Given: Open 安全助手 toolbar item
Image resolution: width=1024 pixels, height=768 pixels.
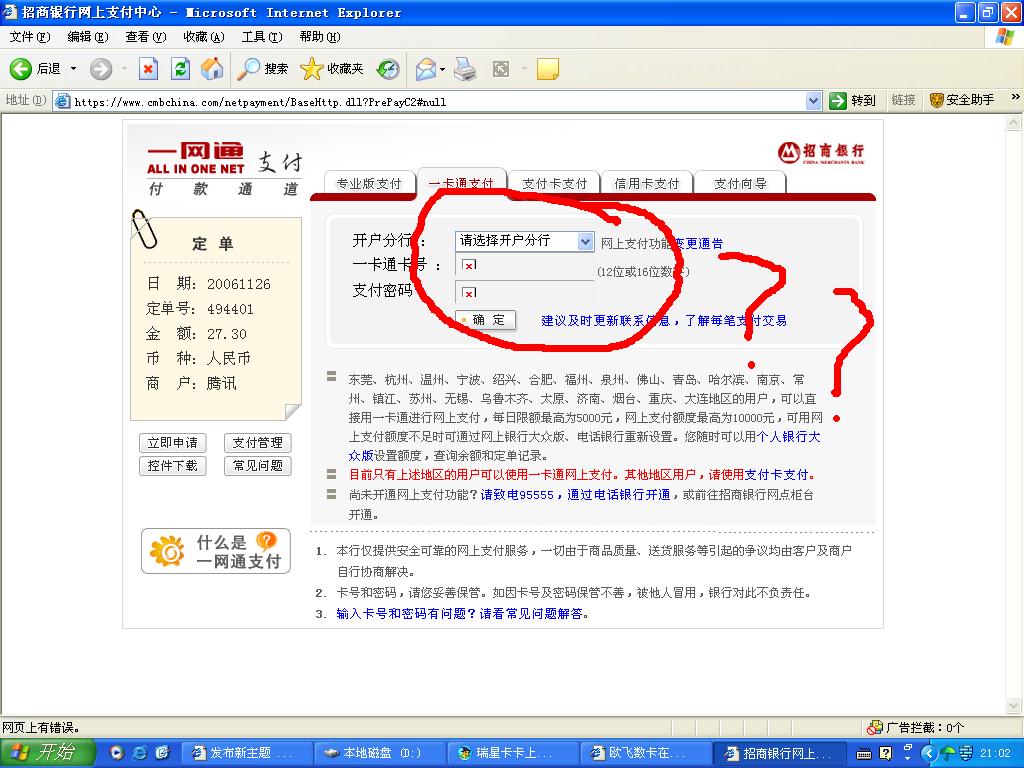Looking at the screenshot, I should (x=961, y=100).
